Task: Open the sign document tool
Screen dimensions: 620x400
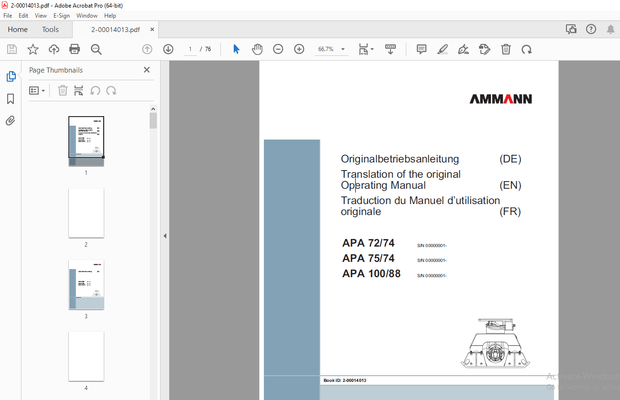Action: tap(463, 49)
